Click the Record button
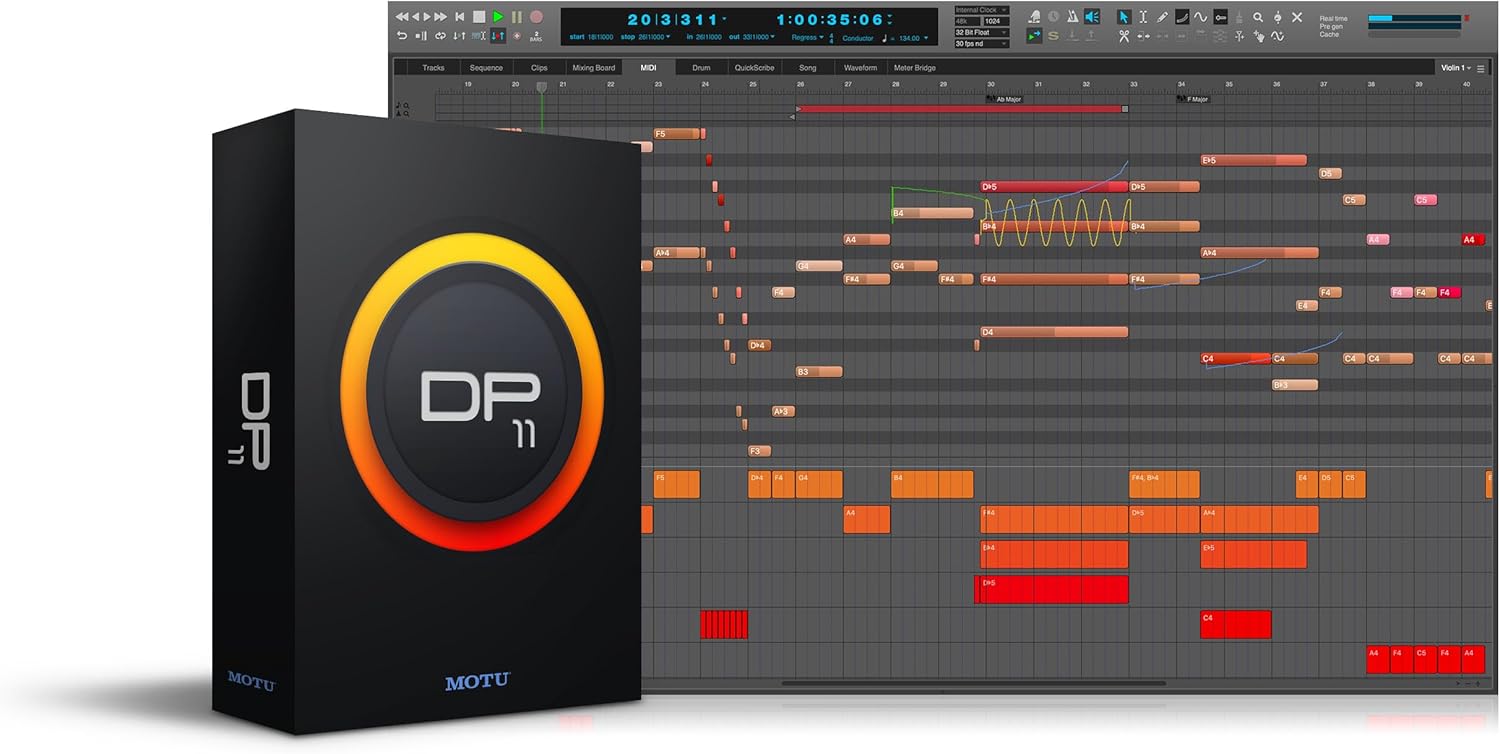Image resolution: width=1500 pixels, height=754 pixels. coord(537,16)
